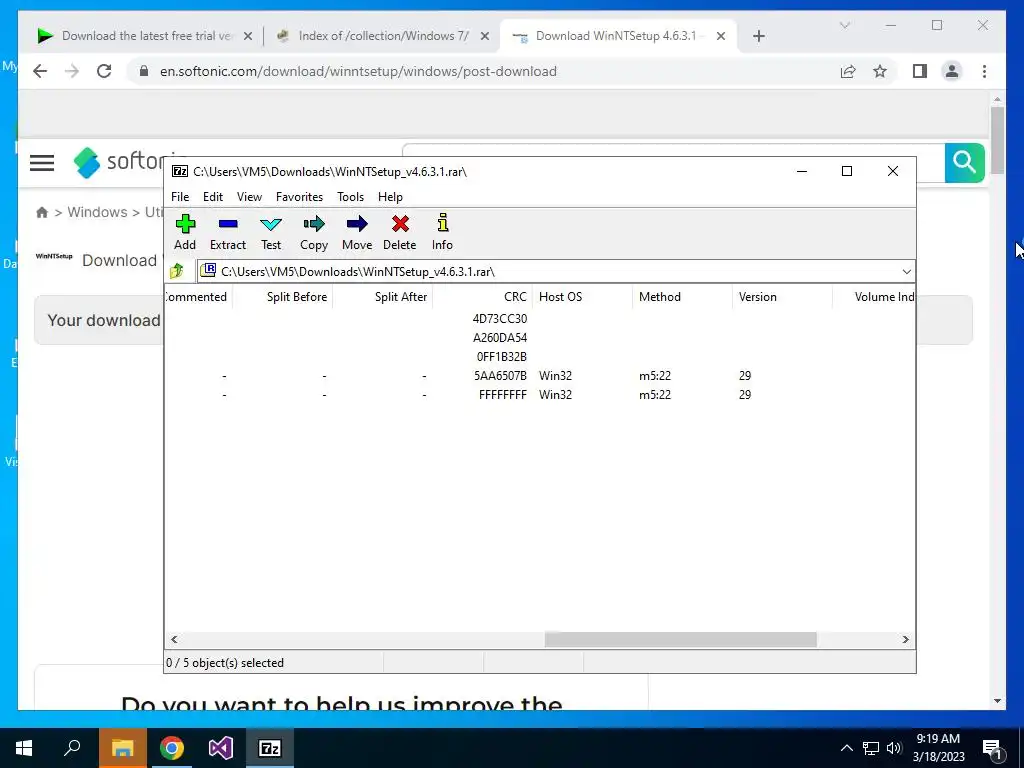1024x768 pixels.
Task: Sort by the Version column header
Action: point(782,296)
